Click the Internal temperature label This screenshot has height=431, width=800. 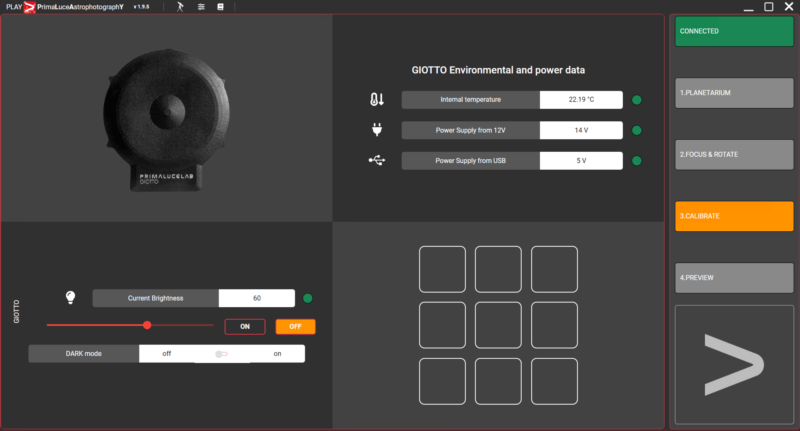pyautogui.click(x=470, y=99)
